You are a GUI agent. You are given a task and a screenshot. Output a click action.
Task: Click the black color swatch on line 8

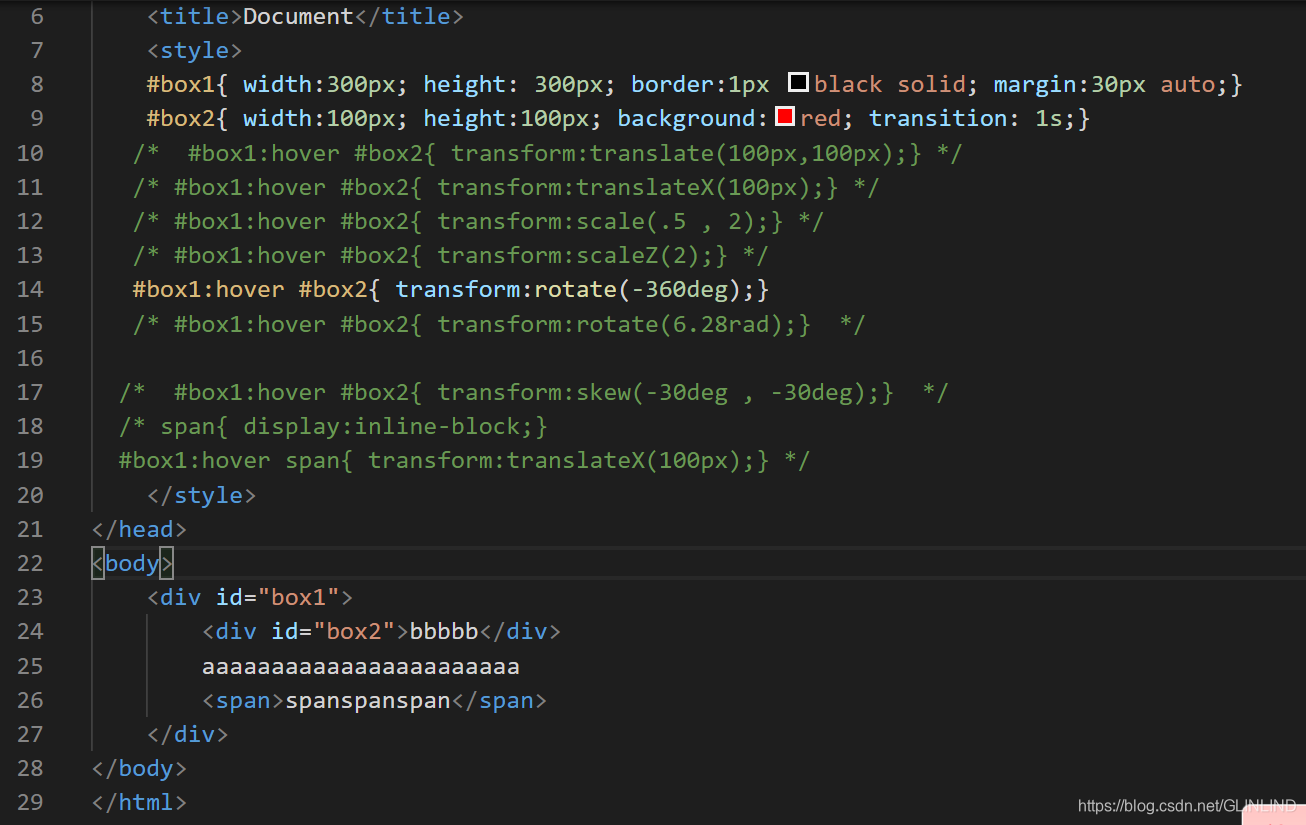point(798,83)
